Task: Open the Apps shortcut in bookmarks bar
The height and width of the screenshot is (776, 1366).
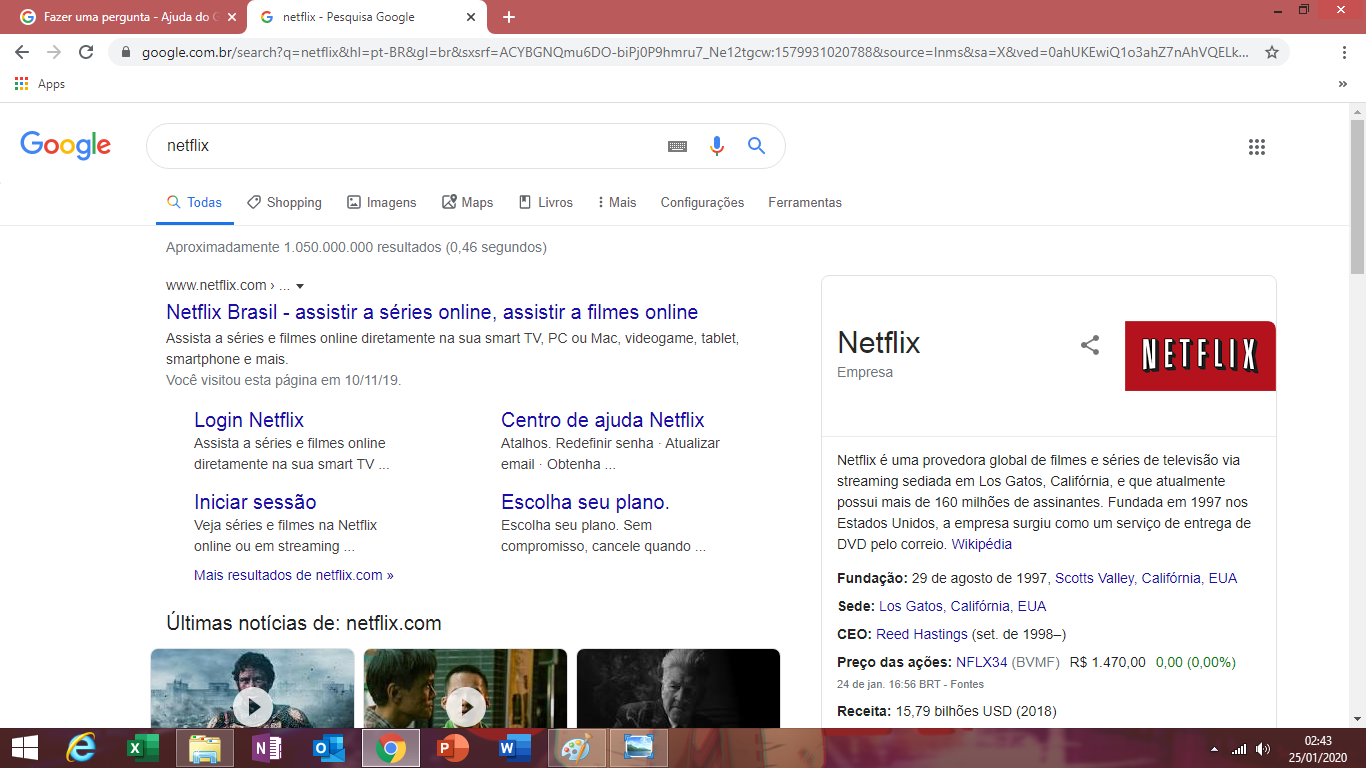Action: pyautogui.click(x=40, y=84)
